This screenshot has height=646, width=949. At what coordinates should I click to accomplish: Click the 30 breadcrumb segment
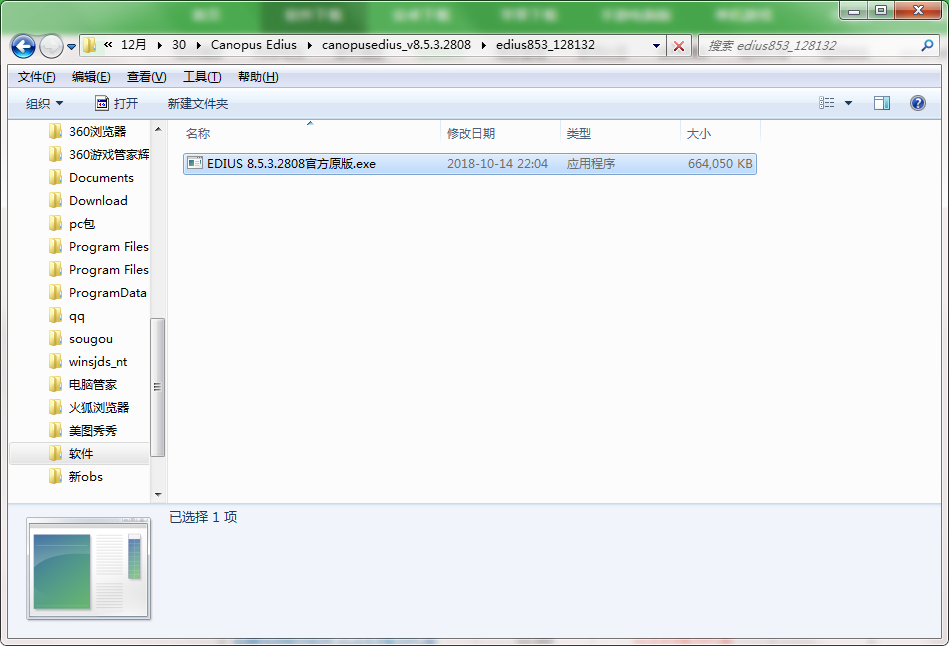179,45
